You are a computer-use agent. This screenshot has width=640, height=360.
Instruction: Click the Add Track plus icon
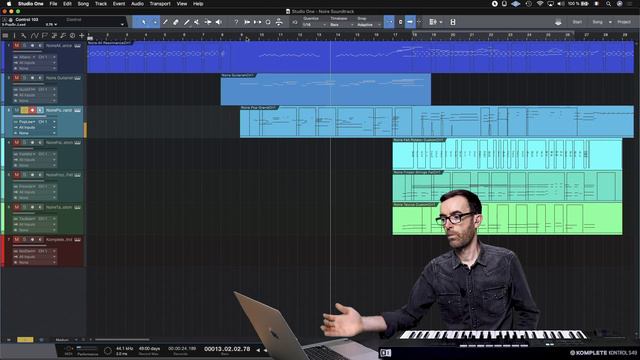(x=82, y=36)
